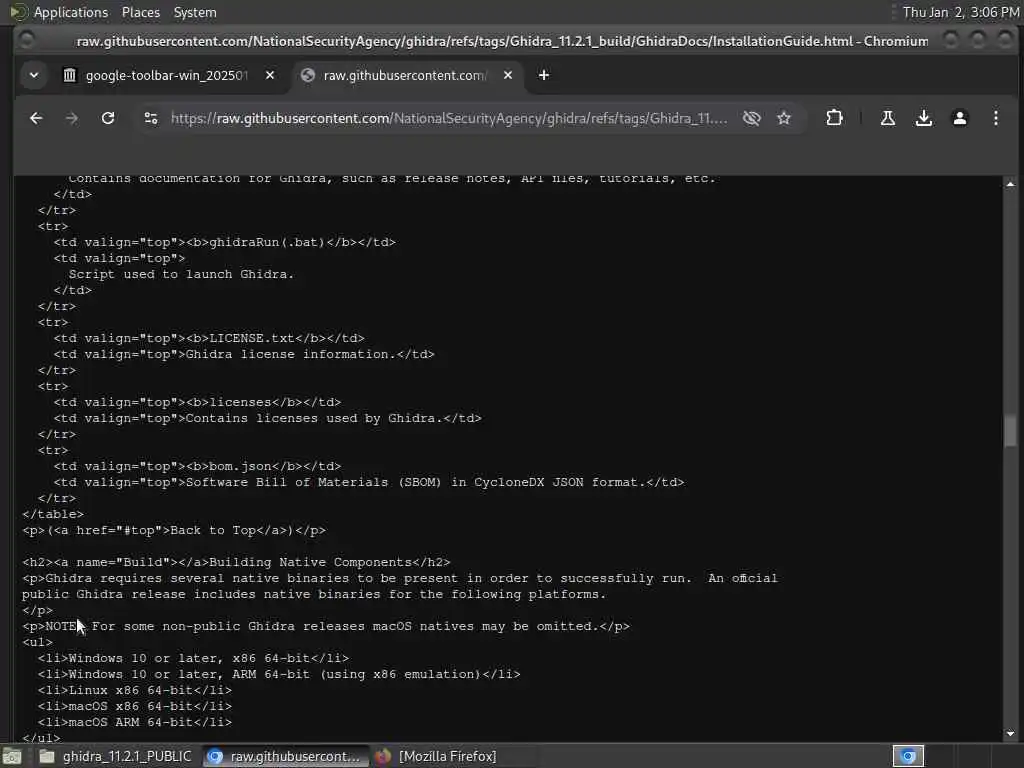Close the google-toolbar-win tab
The image size is (1024, 768).
(270, 75)
